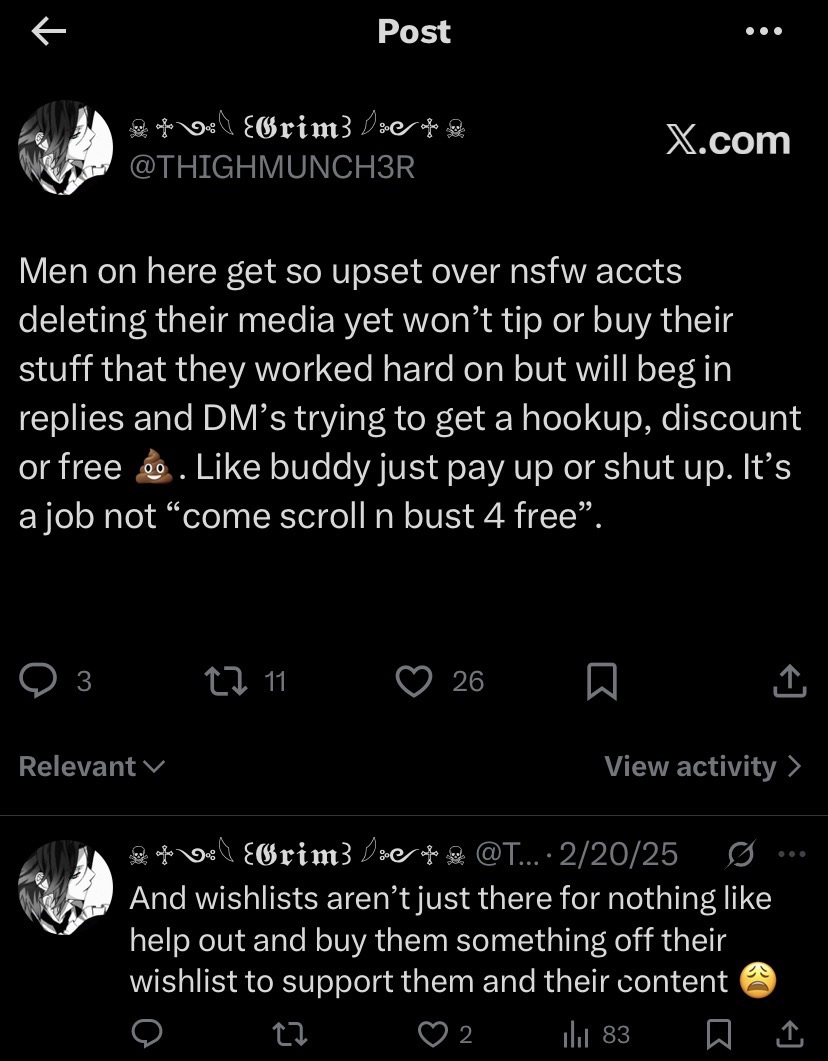Bookmark the main post

601,682
